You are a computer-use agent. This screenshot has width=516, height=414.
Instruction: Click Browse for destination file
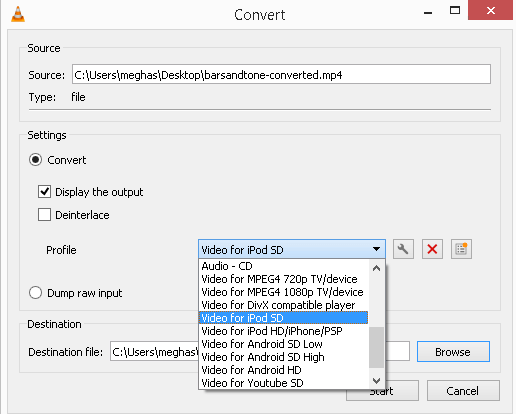[x=453, y=351]
